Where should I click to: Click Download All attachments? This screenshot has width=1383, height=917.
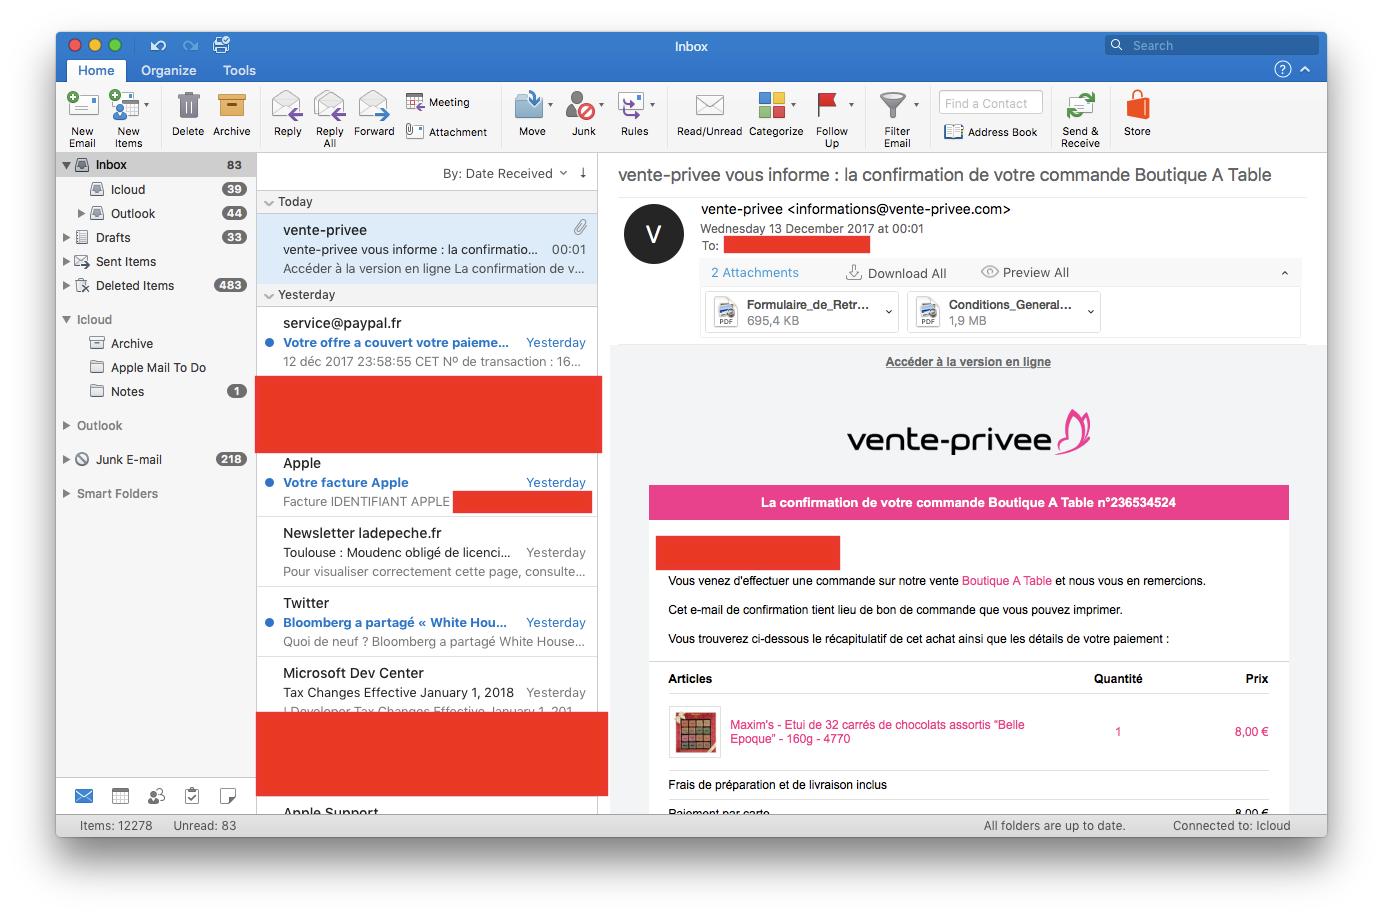tap(896, 273)
